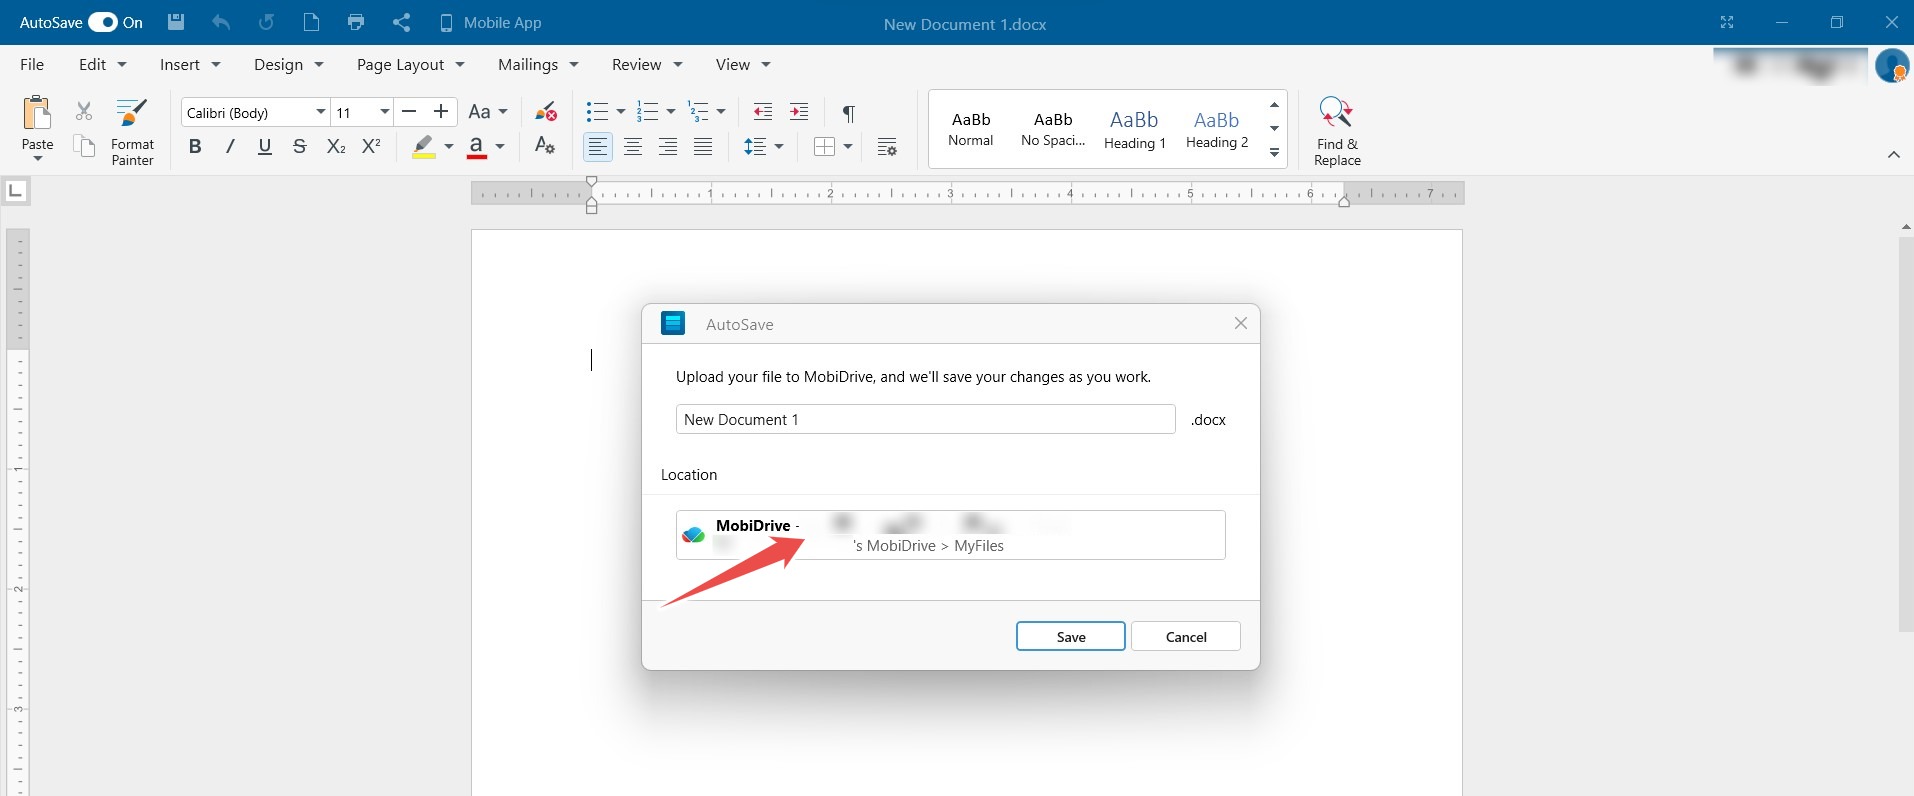Open the Mobile App option

[x=490, y=22]
